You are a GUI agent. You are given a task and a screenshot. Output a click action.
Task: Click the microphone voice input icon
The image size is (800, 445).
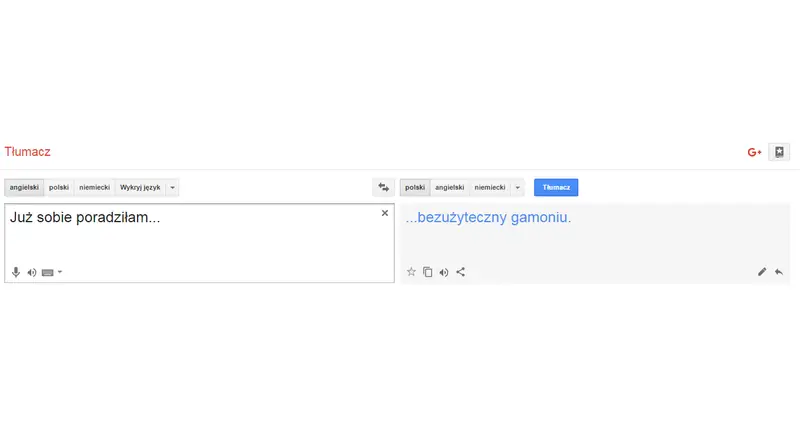16,272
